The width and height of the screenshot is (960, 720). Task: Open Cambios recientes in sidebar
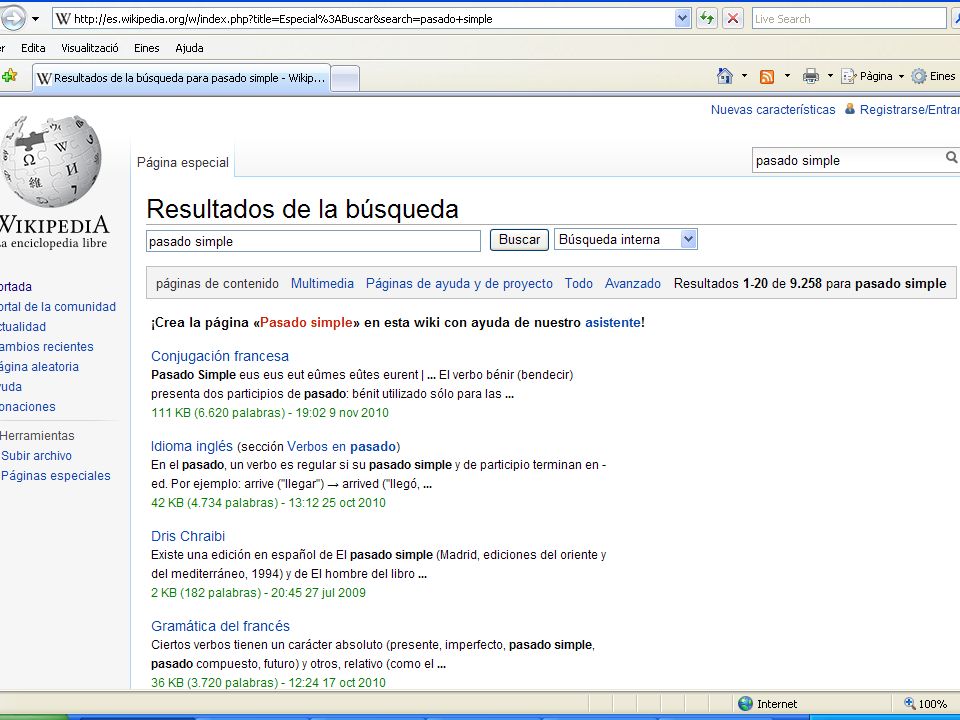(47, 347)
